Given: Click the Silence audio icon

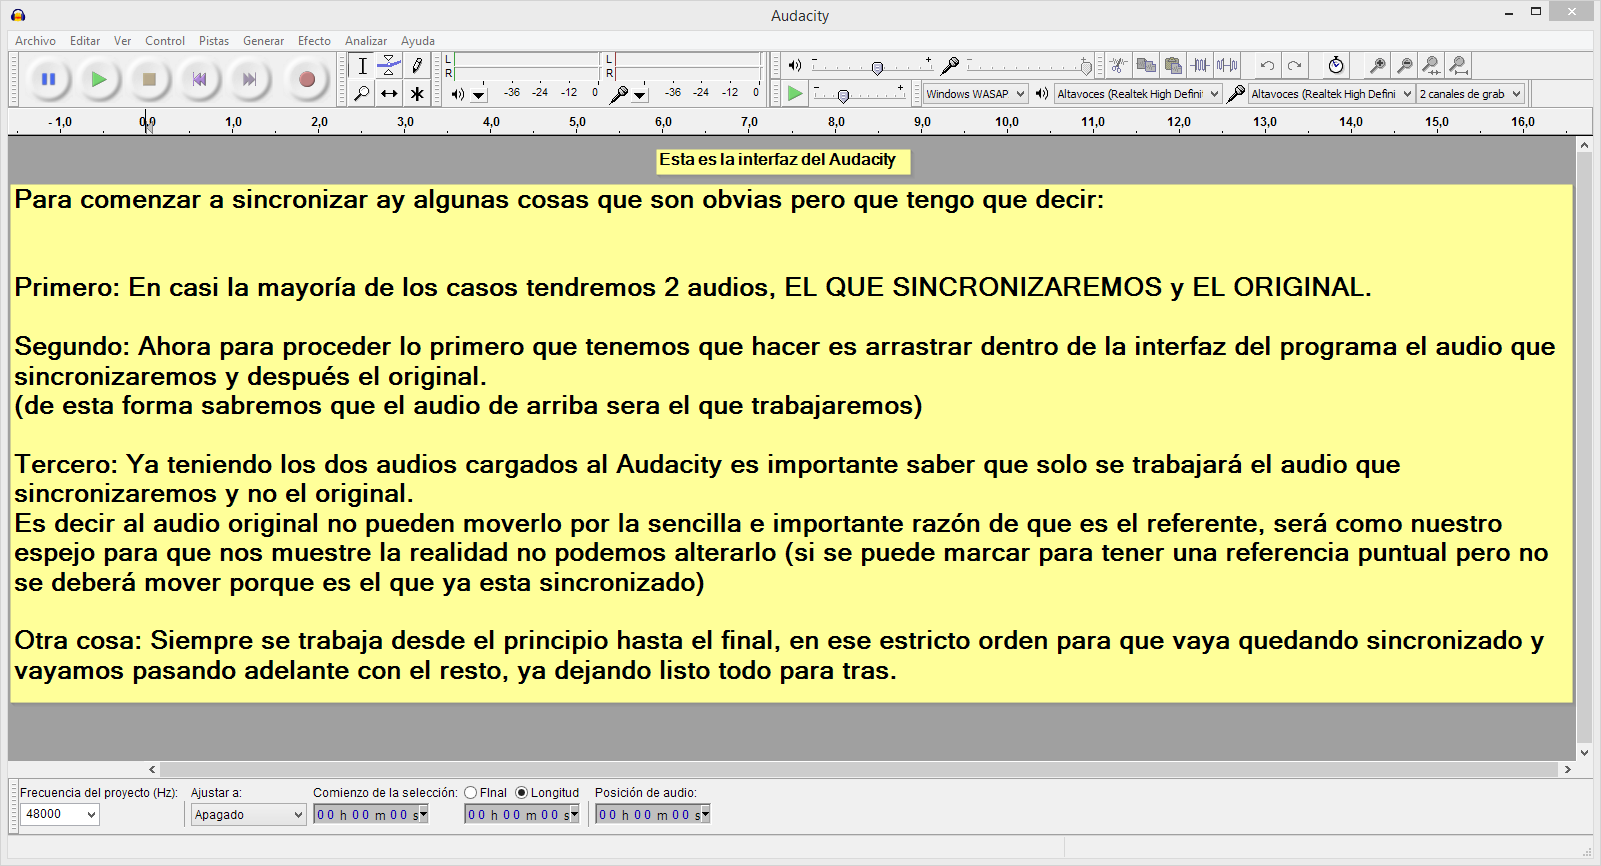Looking at the screenshot, I should click(x=1227, y=65).
